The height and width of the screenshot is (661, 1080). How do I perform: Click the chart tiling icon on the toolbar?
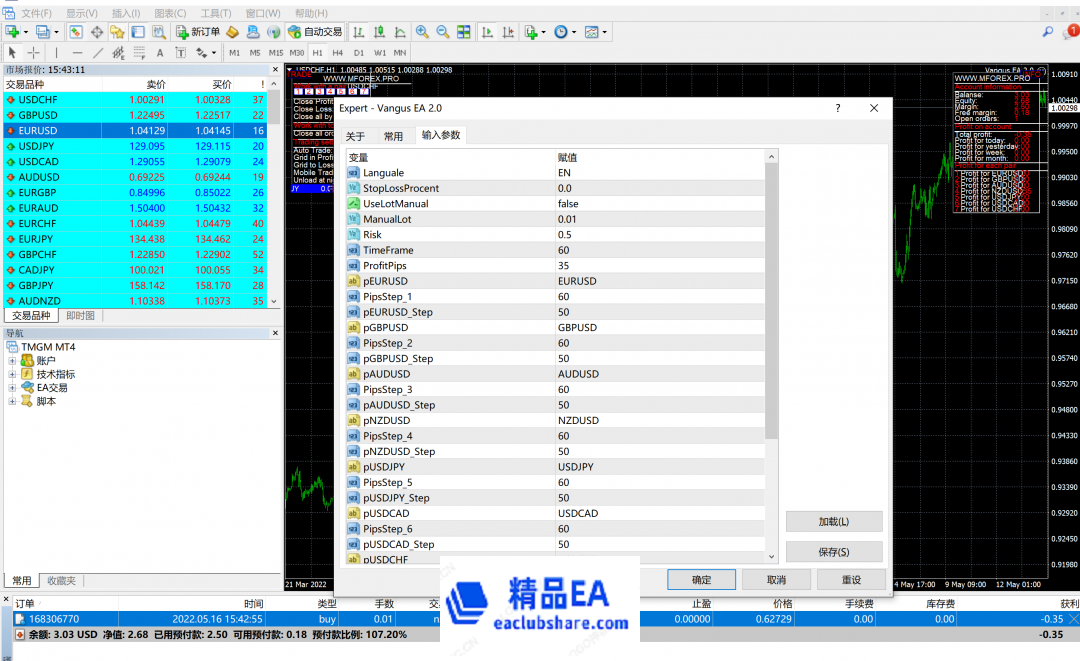coord(462,31)
